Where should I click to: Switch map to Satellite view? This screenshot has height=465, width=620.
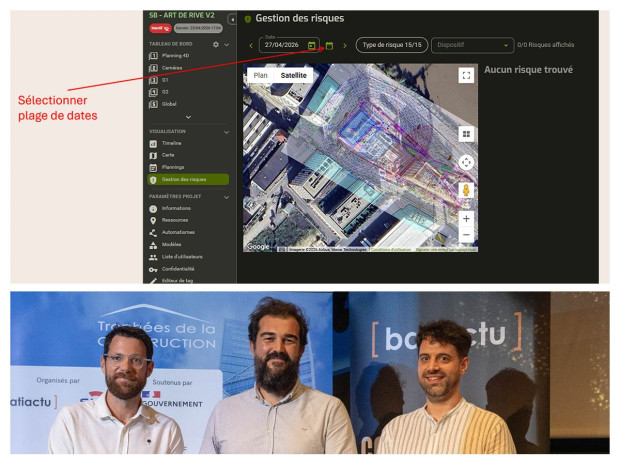pyautogui.click(x=293, y=75)
